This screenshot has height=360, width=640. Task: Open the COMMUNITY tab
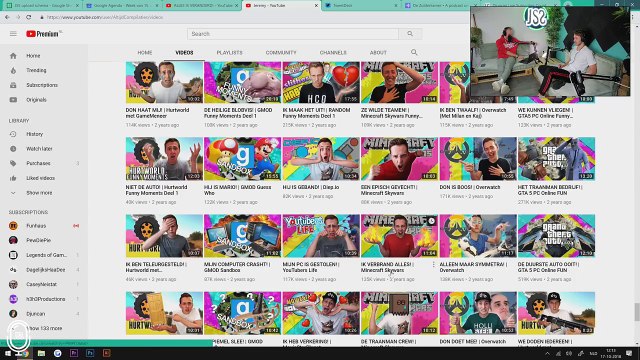[281, 53]
